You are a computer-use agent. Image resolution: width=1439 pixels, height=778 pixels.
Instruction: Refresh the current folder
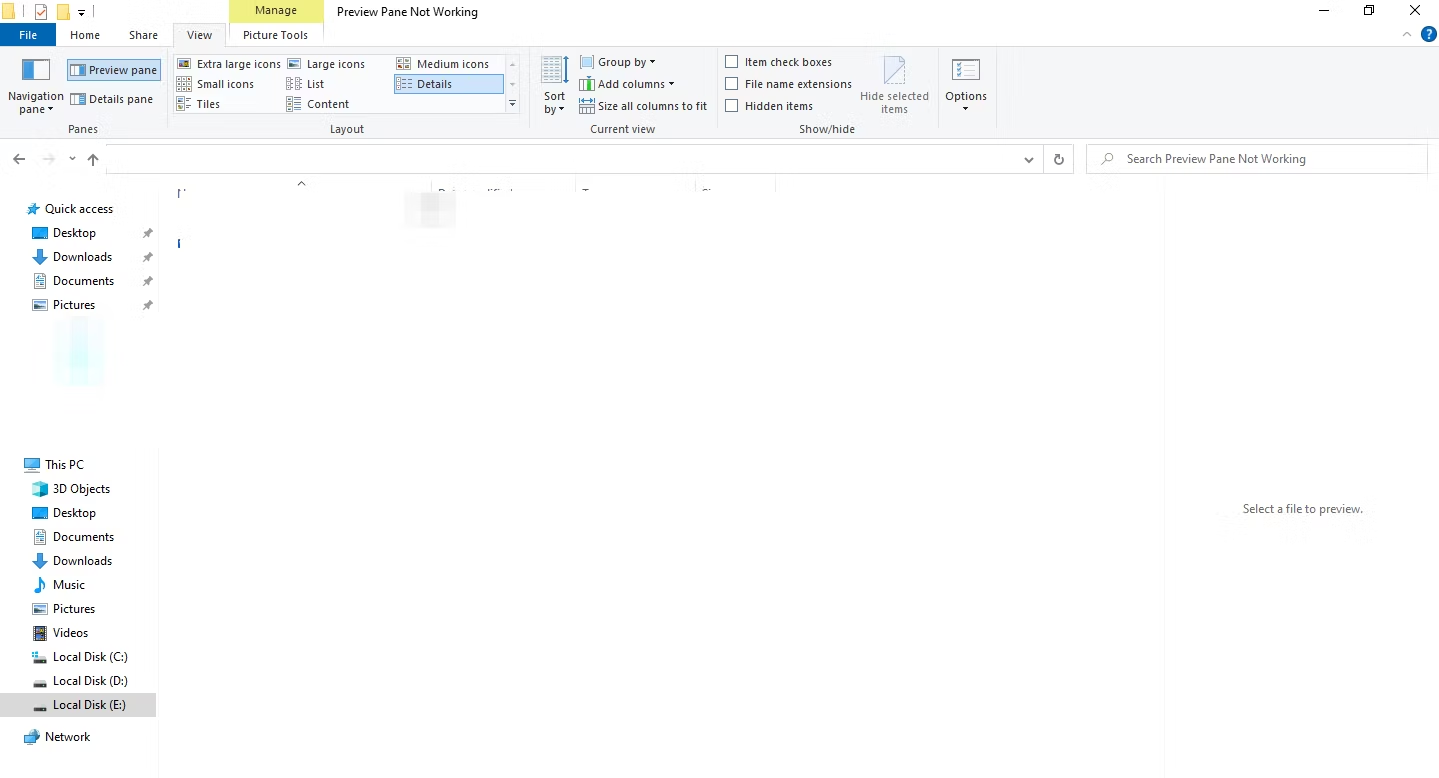1058,158
